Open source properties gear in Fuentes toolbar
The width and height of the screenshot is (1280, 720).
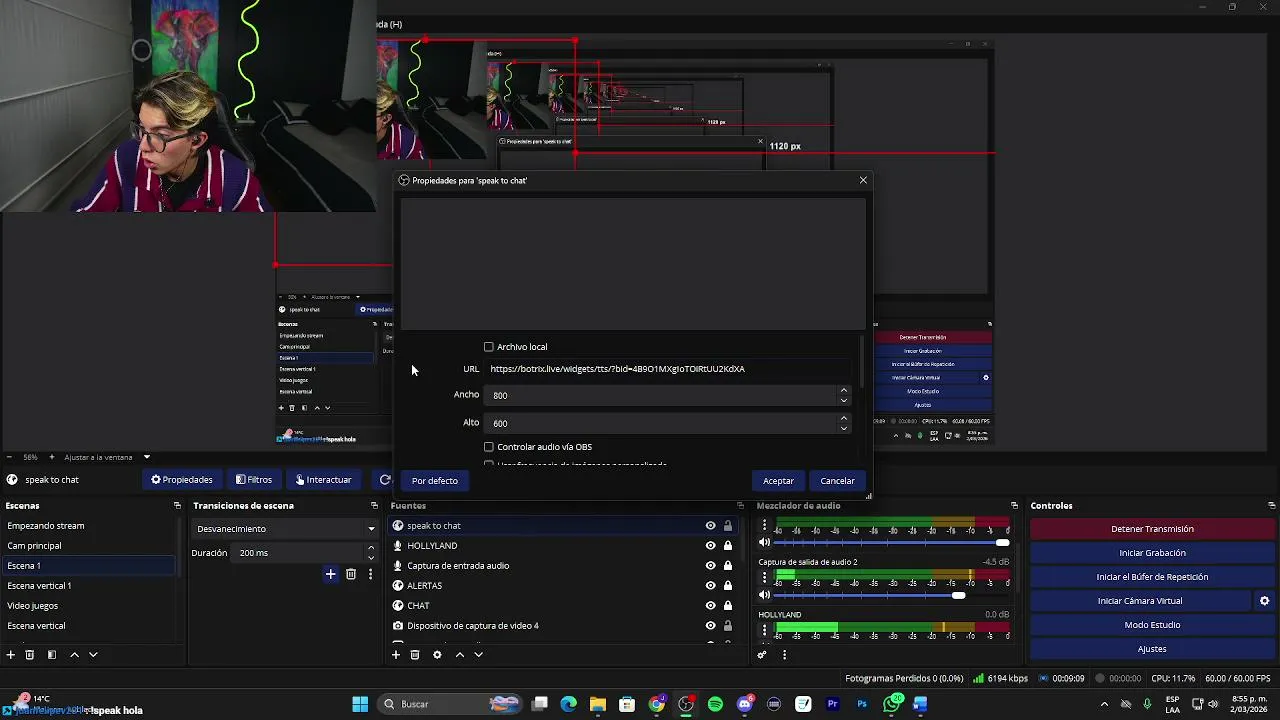point(437,655)
